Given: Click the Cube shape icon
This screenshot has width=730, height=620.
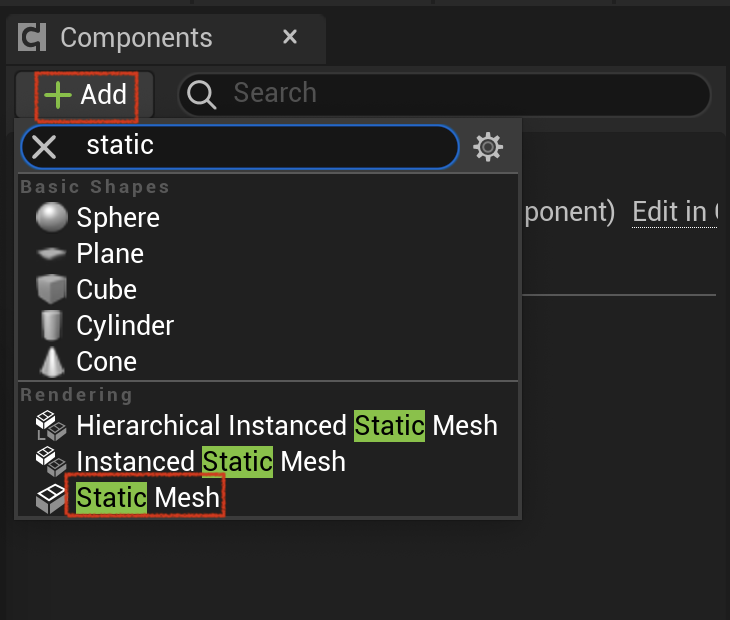Looking at the screenshot, I should point(52,289).
